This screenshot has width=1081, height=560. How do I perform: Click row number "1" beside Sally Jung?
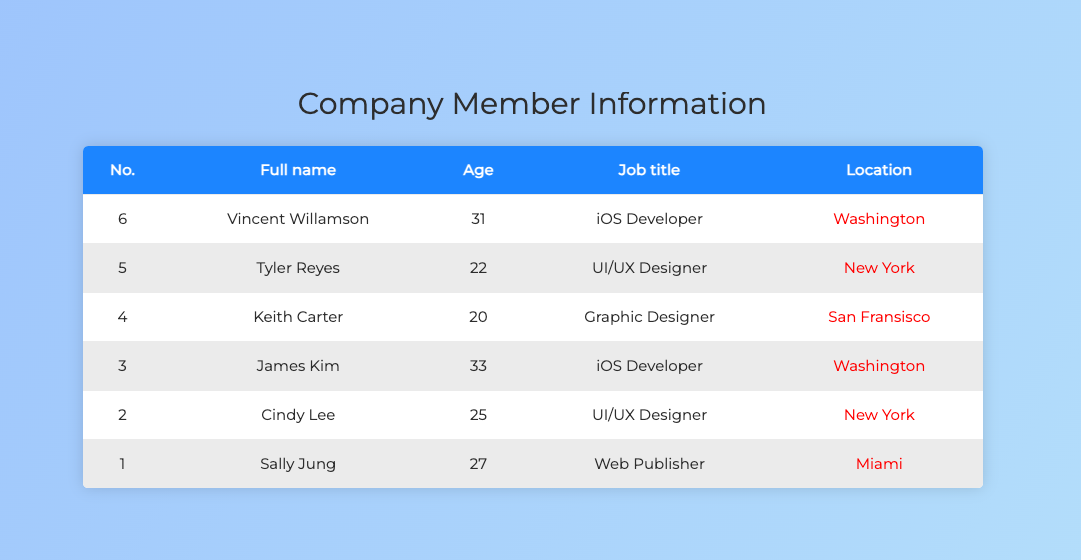[123, 463]
